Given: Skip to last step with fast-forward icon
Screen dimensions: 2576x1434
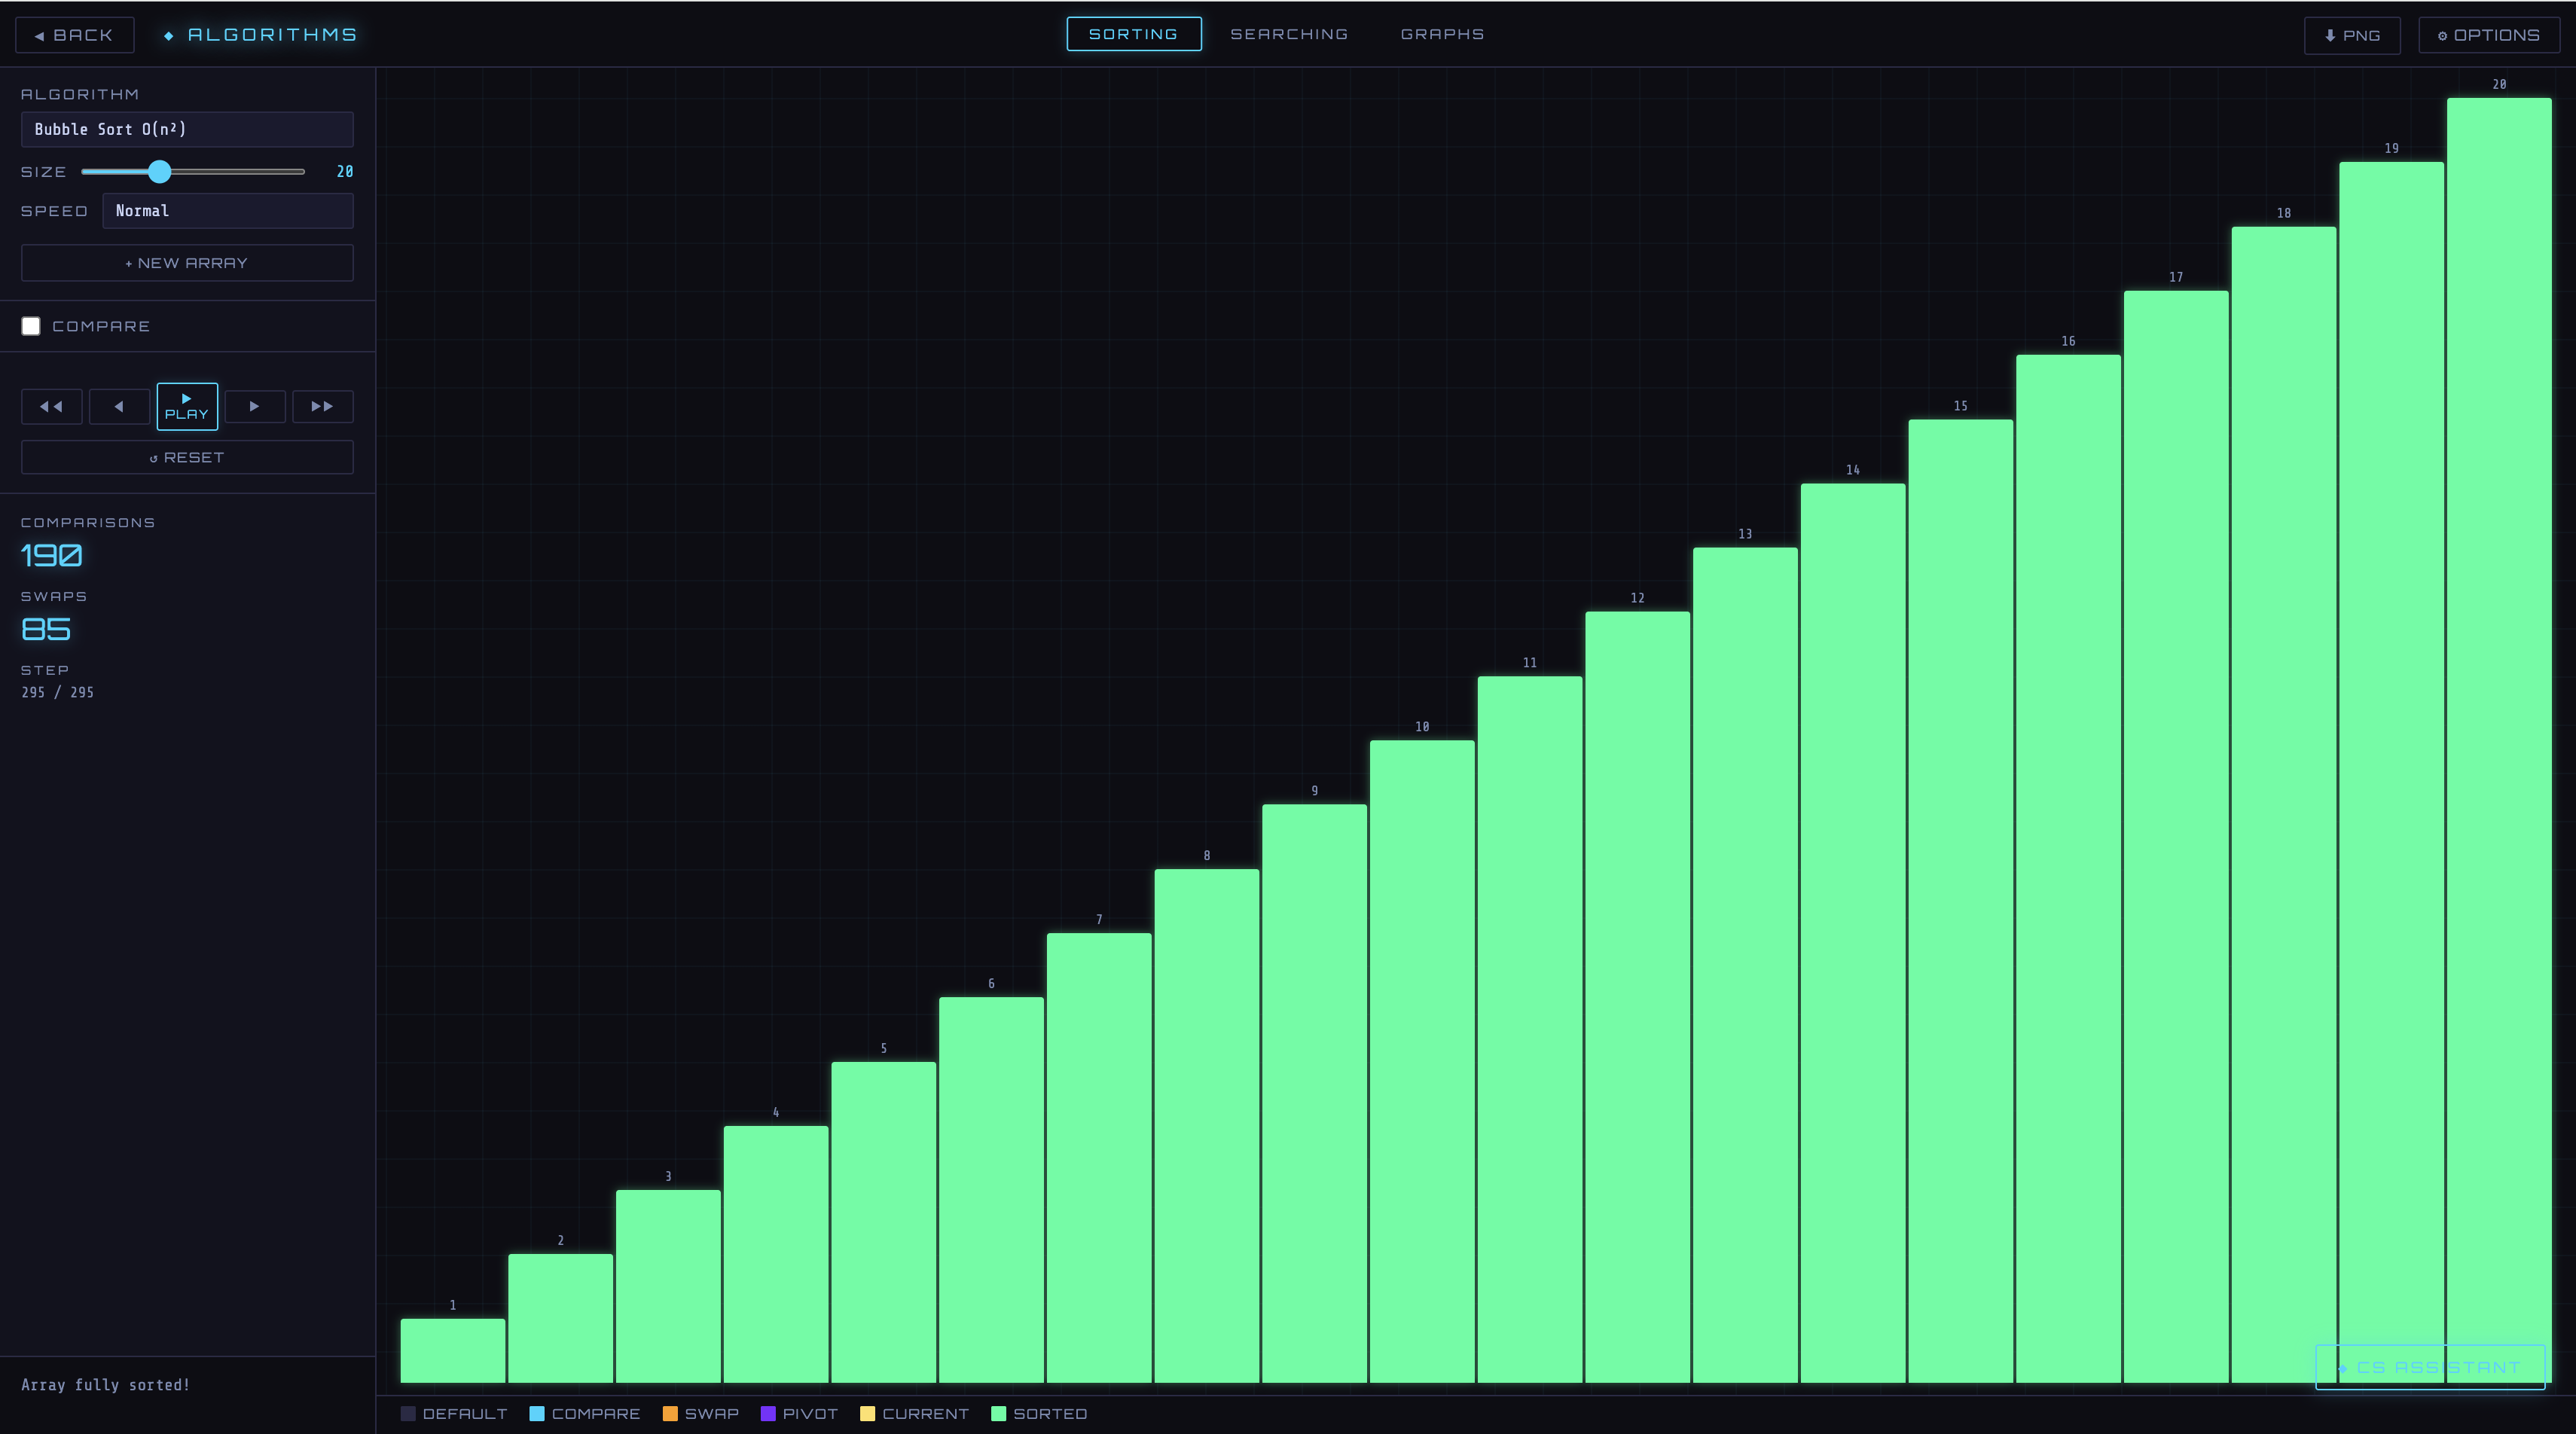Looking at the screenshot, I should click(x=322, y=406).
